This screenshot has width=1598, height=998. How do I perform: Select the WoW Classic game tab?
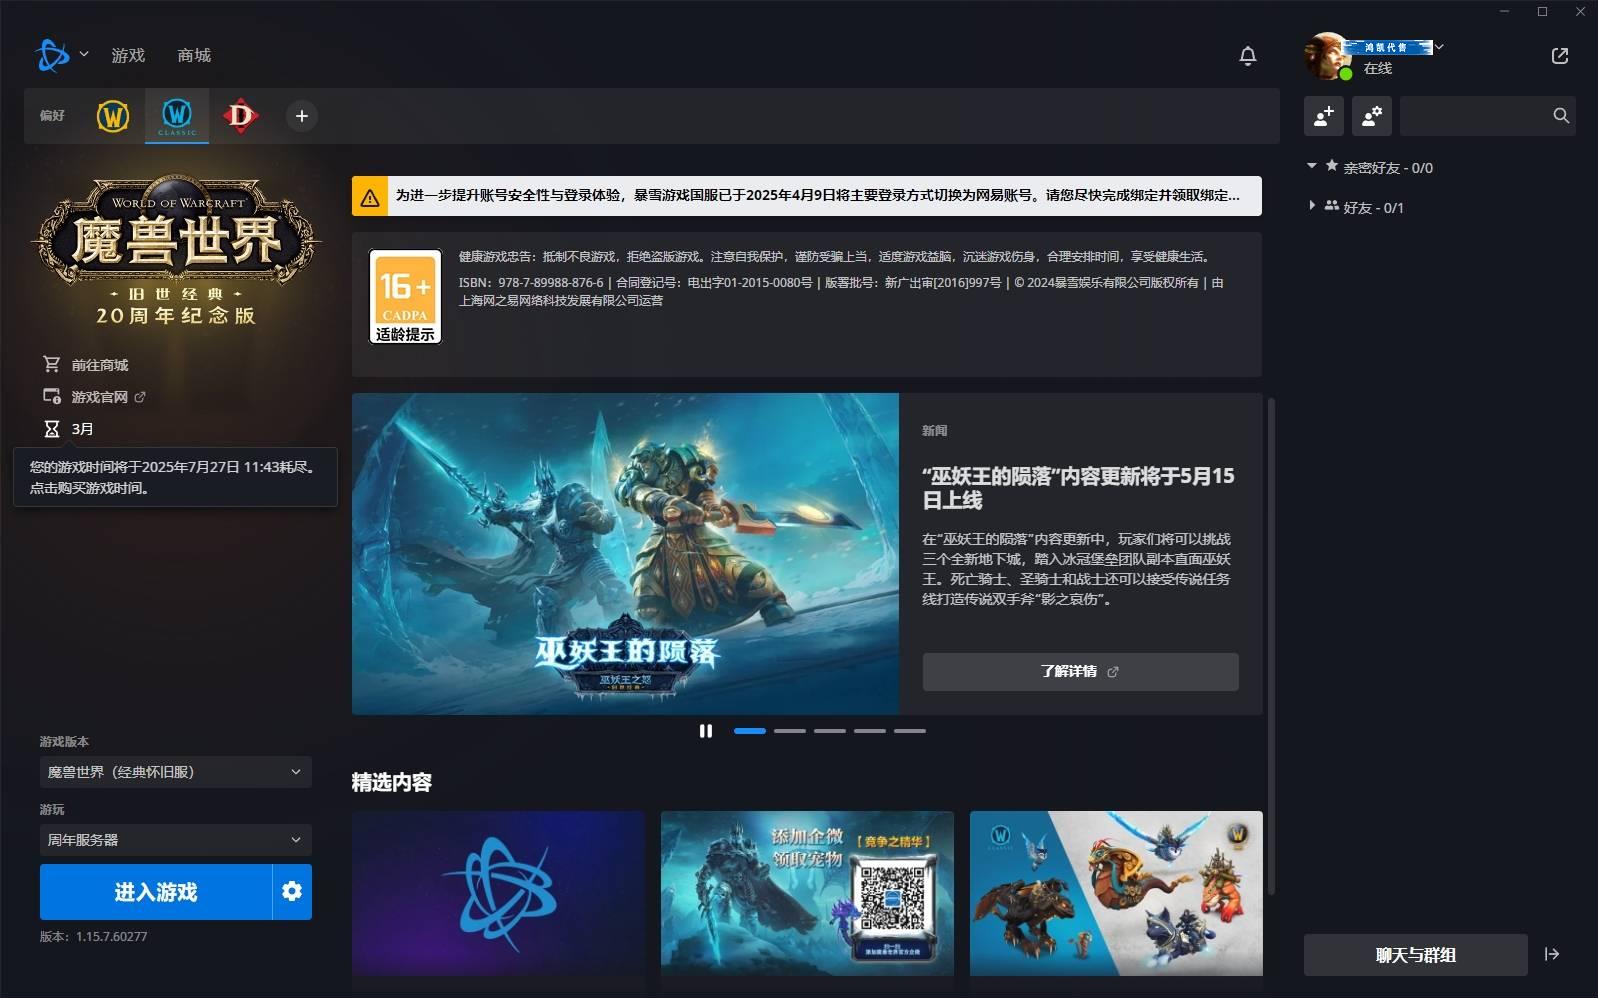pos(177,116)
